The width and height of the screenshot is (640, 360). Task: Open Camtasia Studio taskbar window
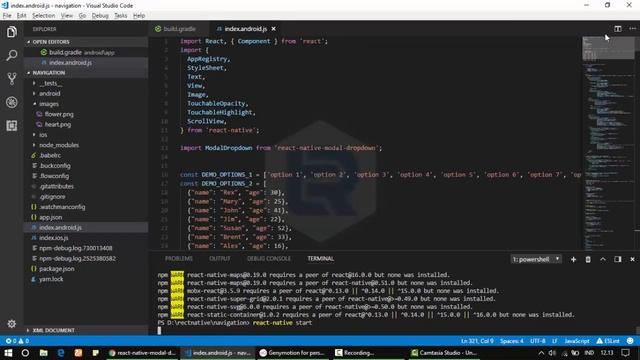[444, 353]
